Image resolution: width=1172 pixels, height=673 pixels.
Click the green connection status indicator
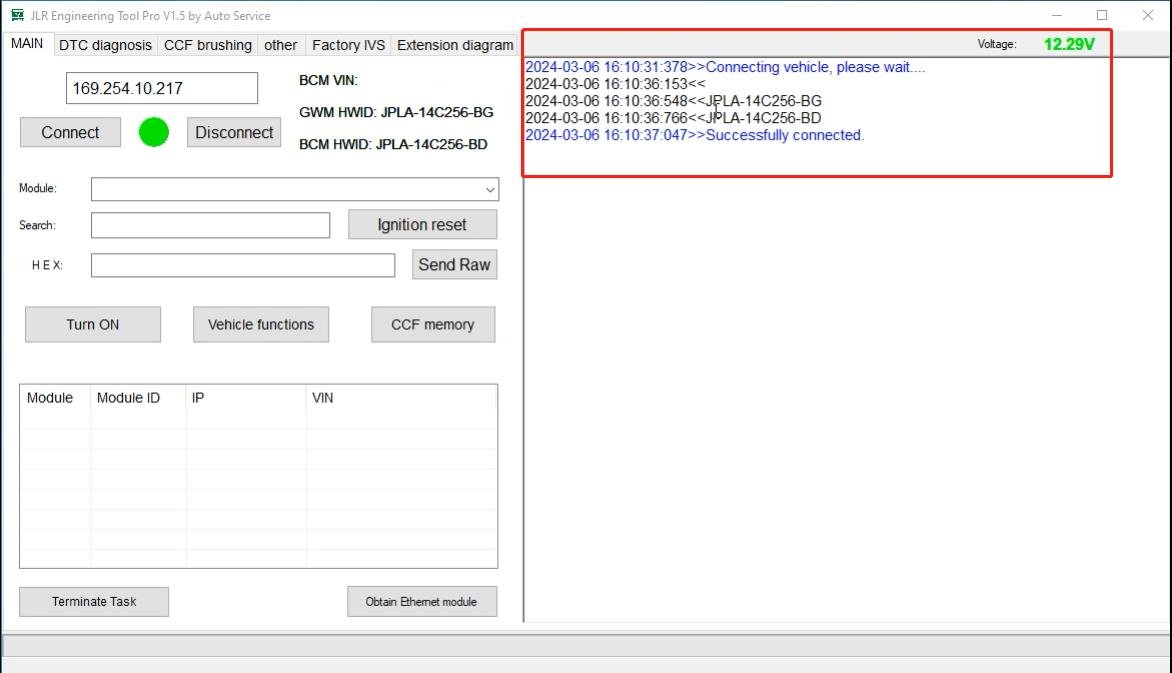point(154,132)
